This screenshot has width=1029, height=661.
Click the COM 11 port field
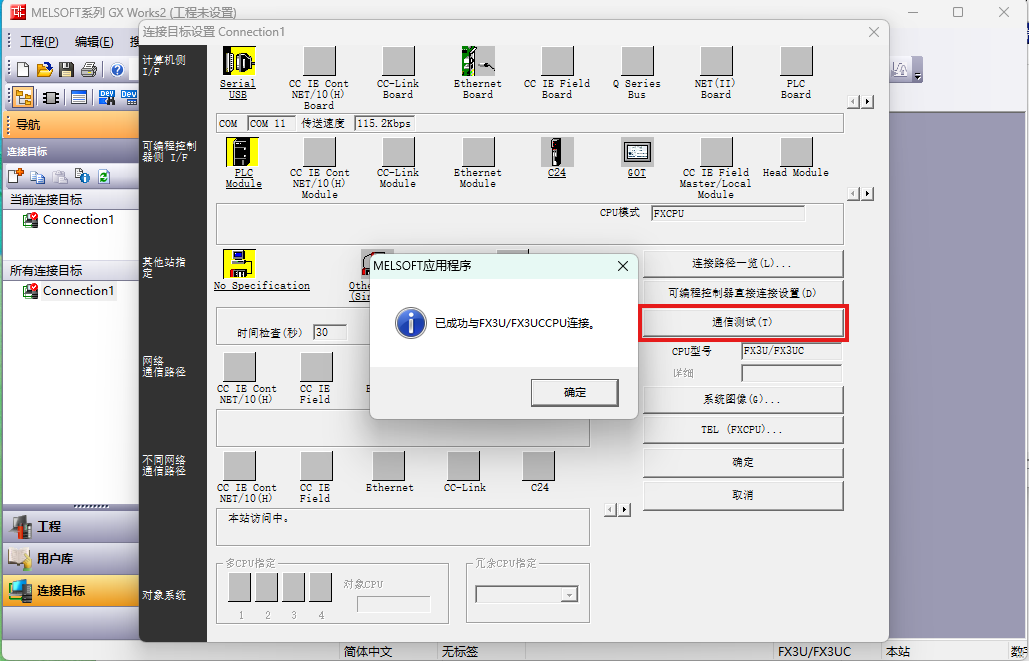point(271,123)
